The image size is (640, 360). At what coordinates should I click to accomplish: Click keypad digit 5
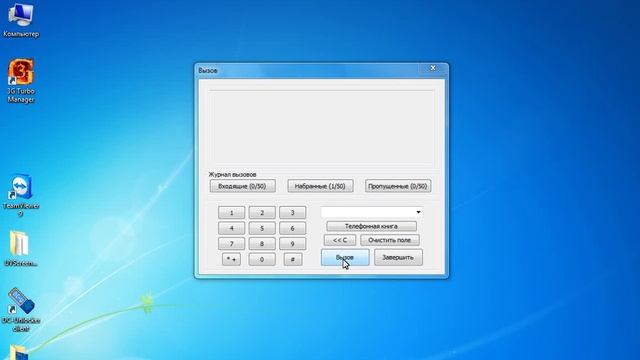tap(262, 228)
